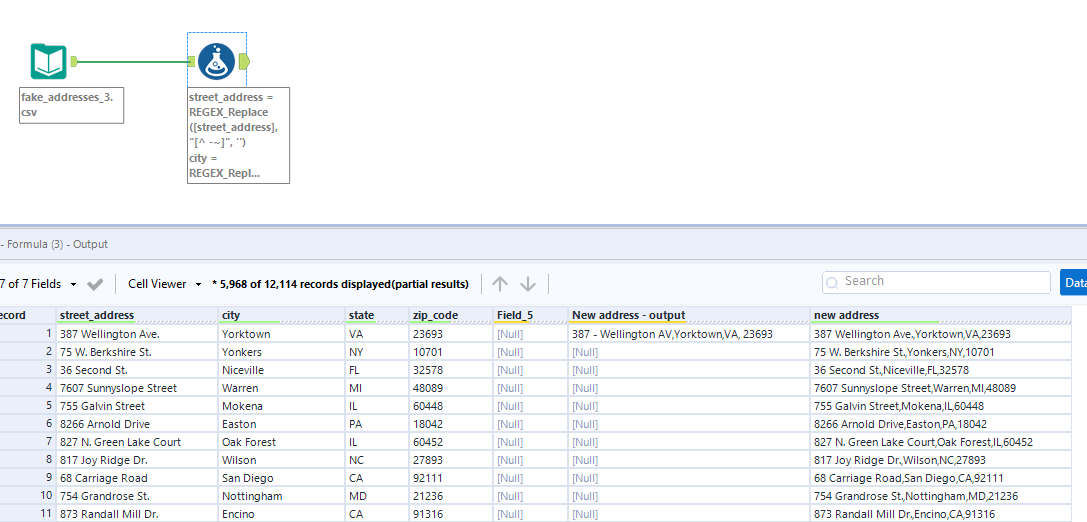The height and width of the screenshot is (522, 1087).
Task: Select cell 8266 Arnold Drive,Easton,PA,18042
Action: pyautogui.click(x=941, y=424)
